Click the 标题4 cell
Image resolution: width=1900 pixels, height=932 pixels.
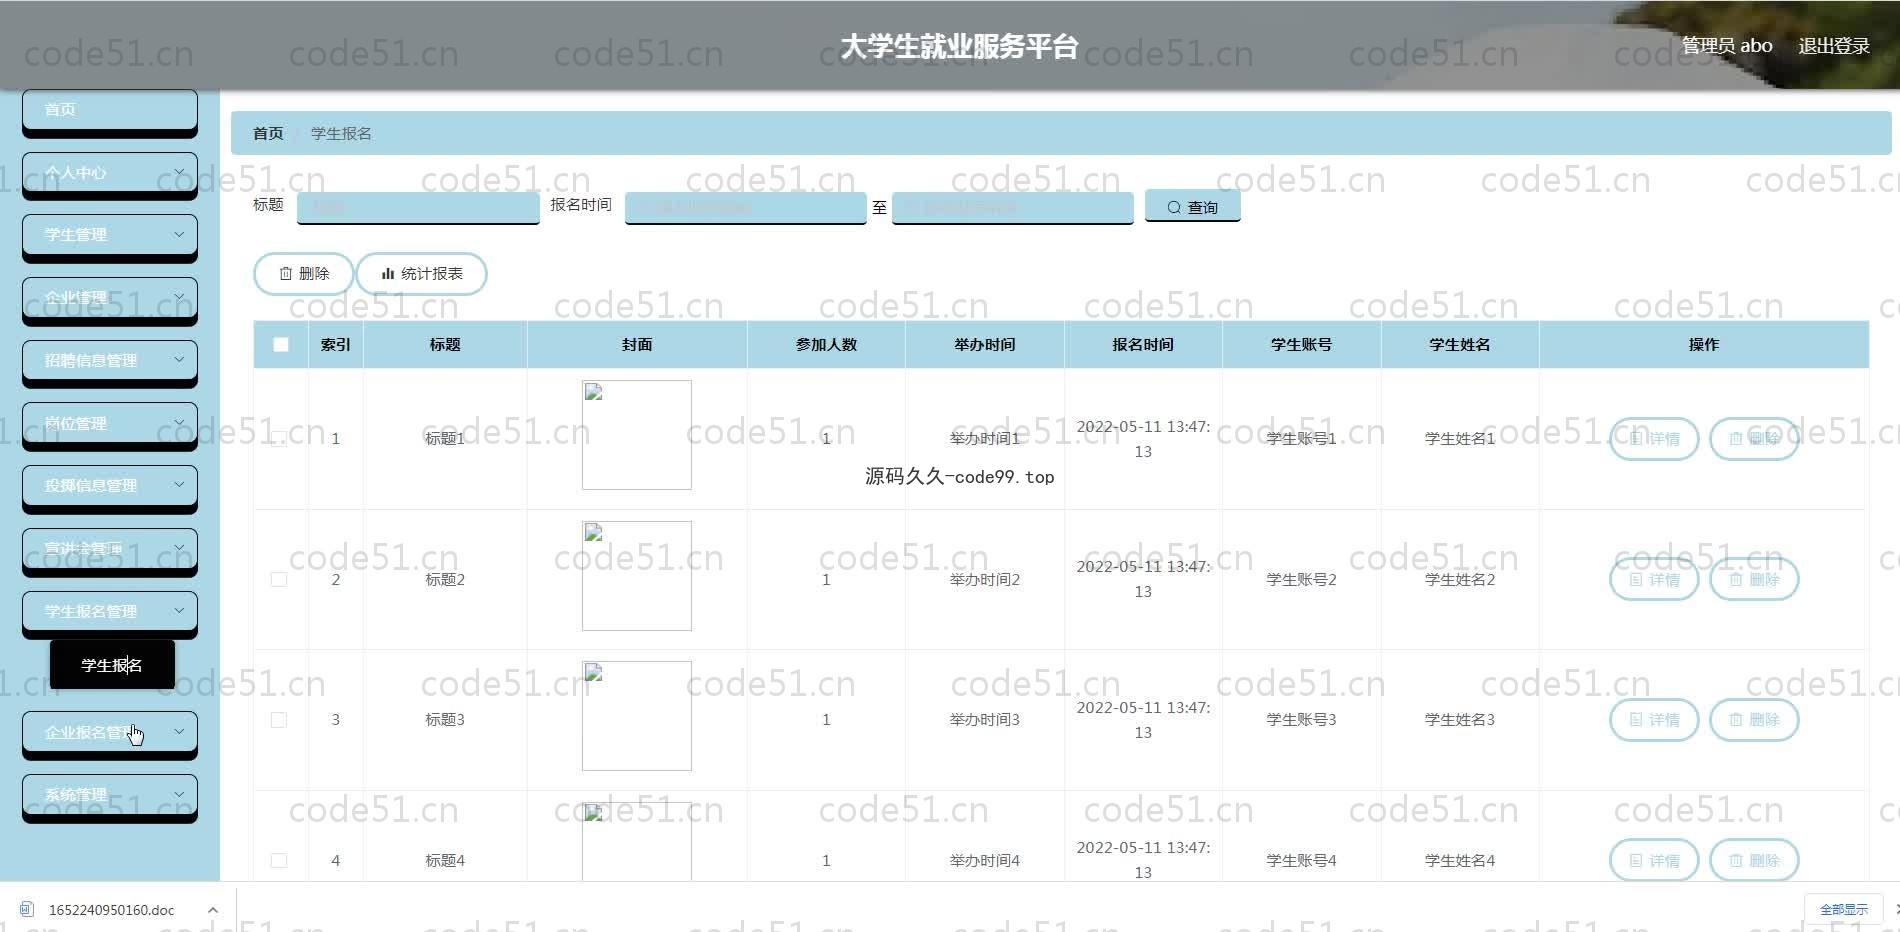point(445,861)
